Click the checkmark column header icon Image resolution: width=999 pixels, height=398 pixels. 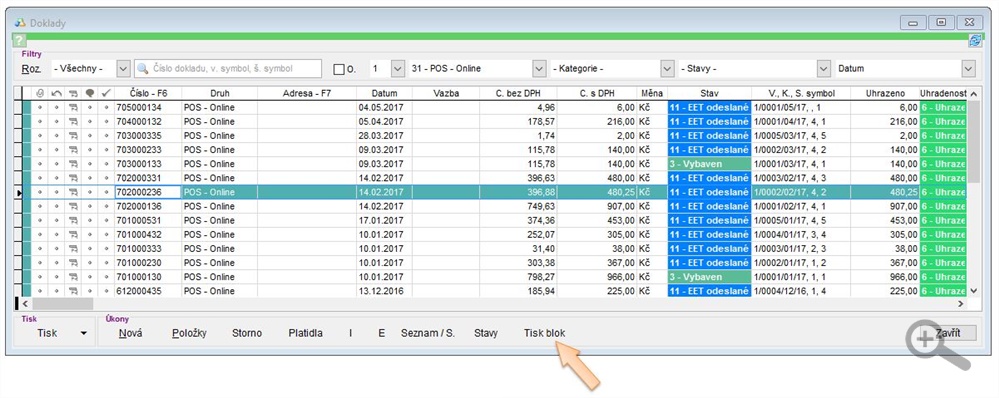[x=106, y=93]
